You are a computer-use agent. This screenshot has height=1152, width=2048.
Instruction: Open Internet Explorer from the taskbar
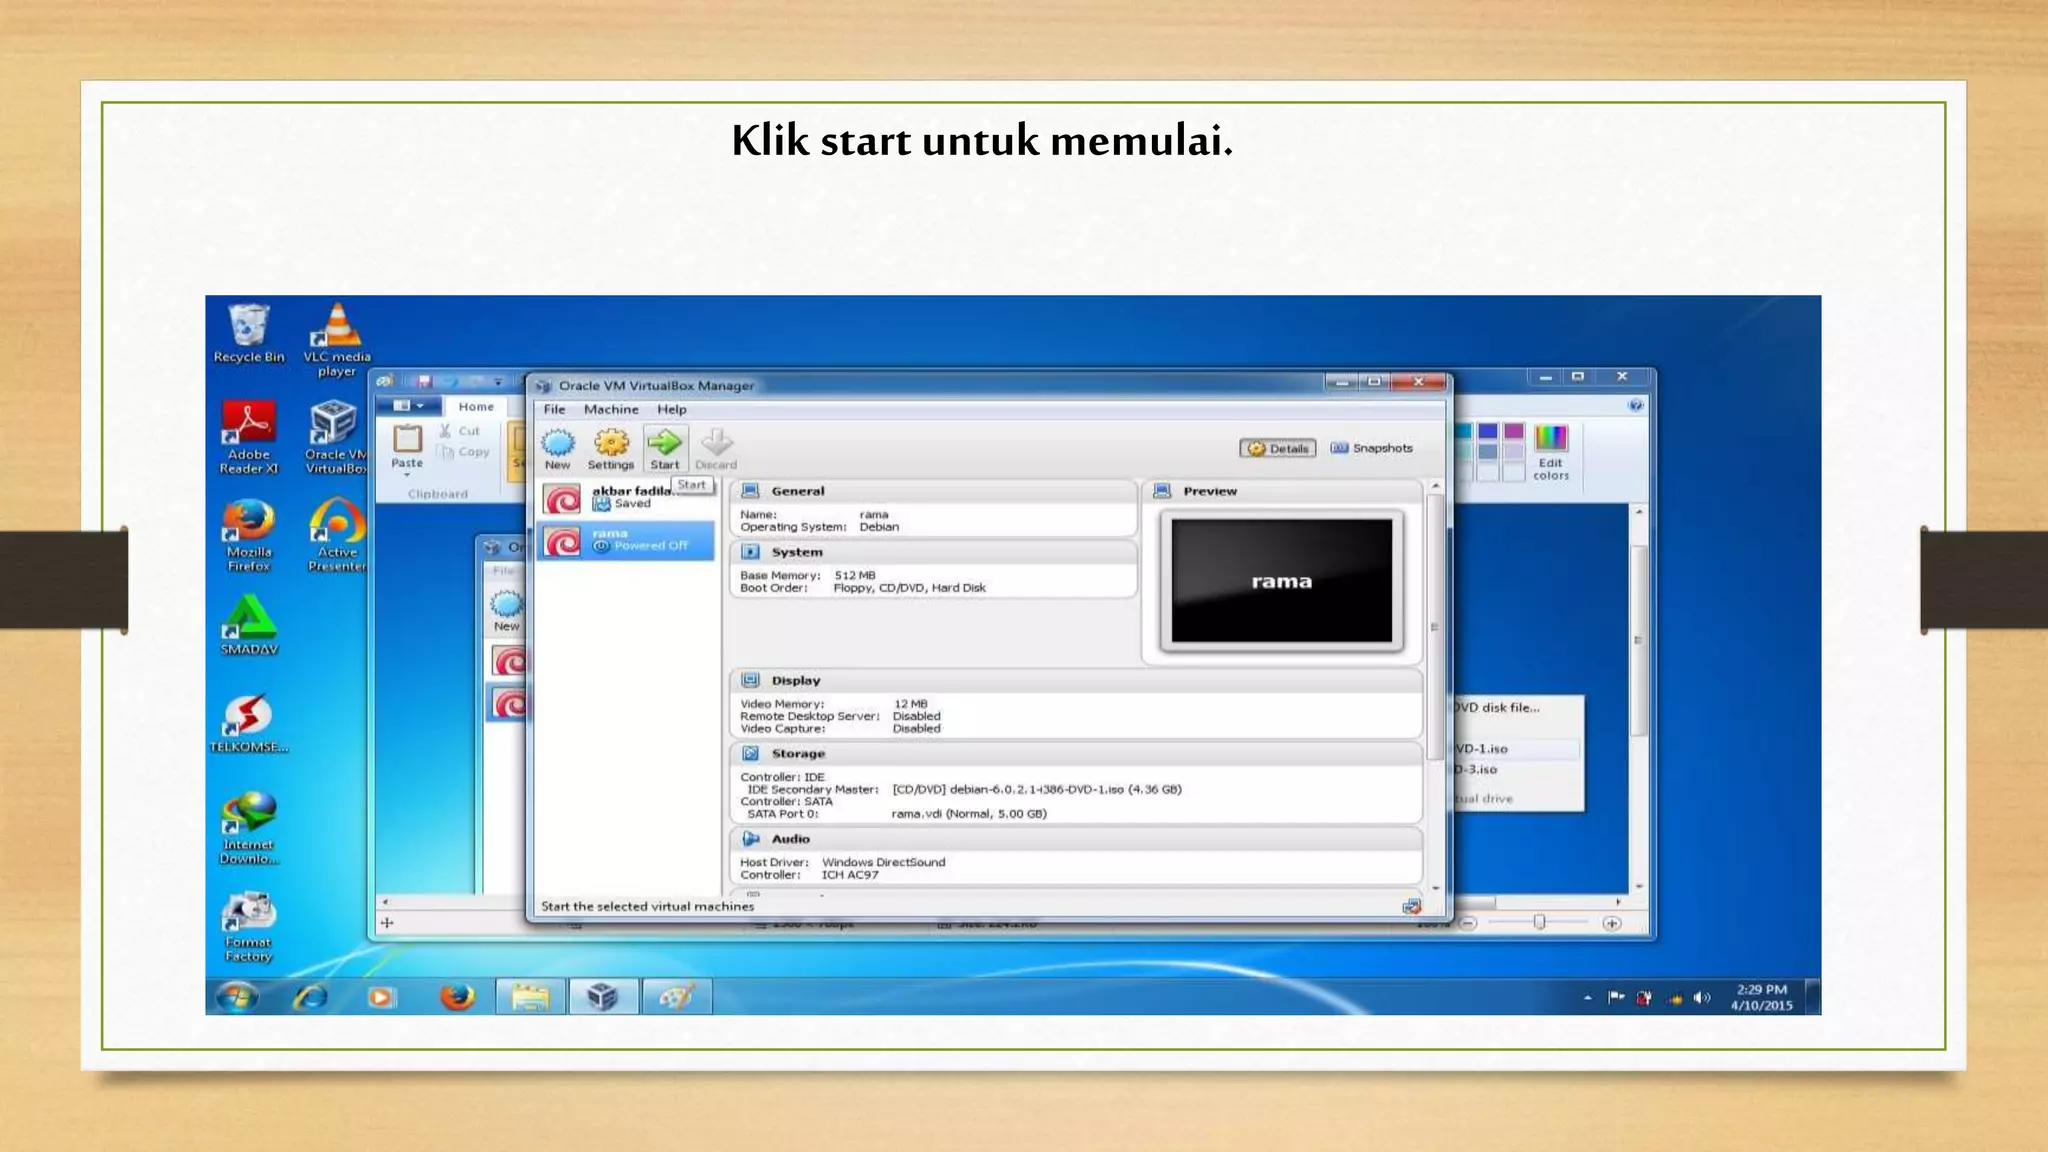[310, 997]
